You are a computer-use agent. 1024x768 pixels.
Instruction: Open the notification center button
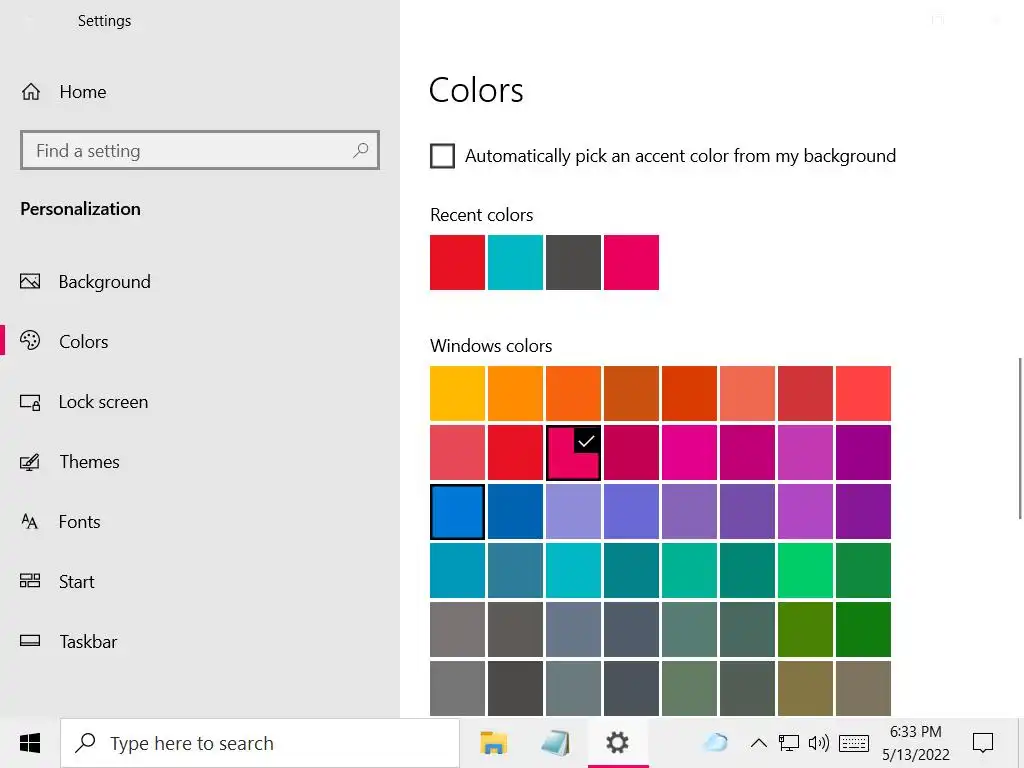tap(983, 743)
